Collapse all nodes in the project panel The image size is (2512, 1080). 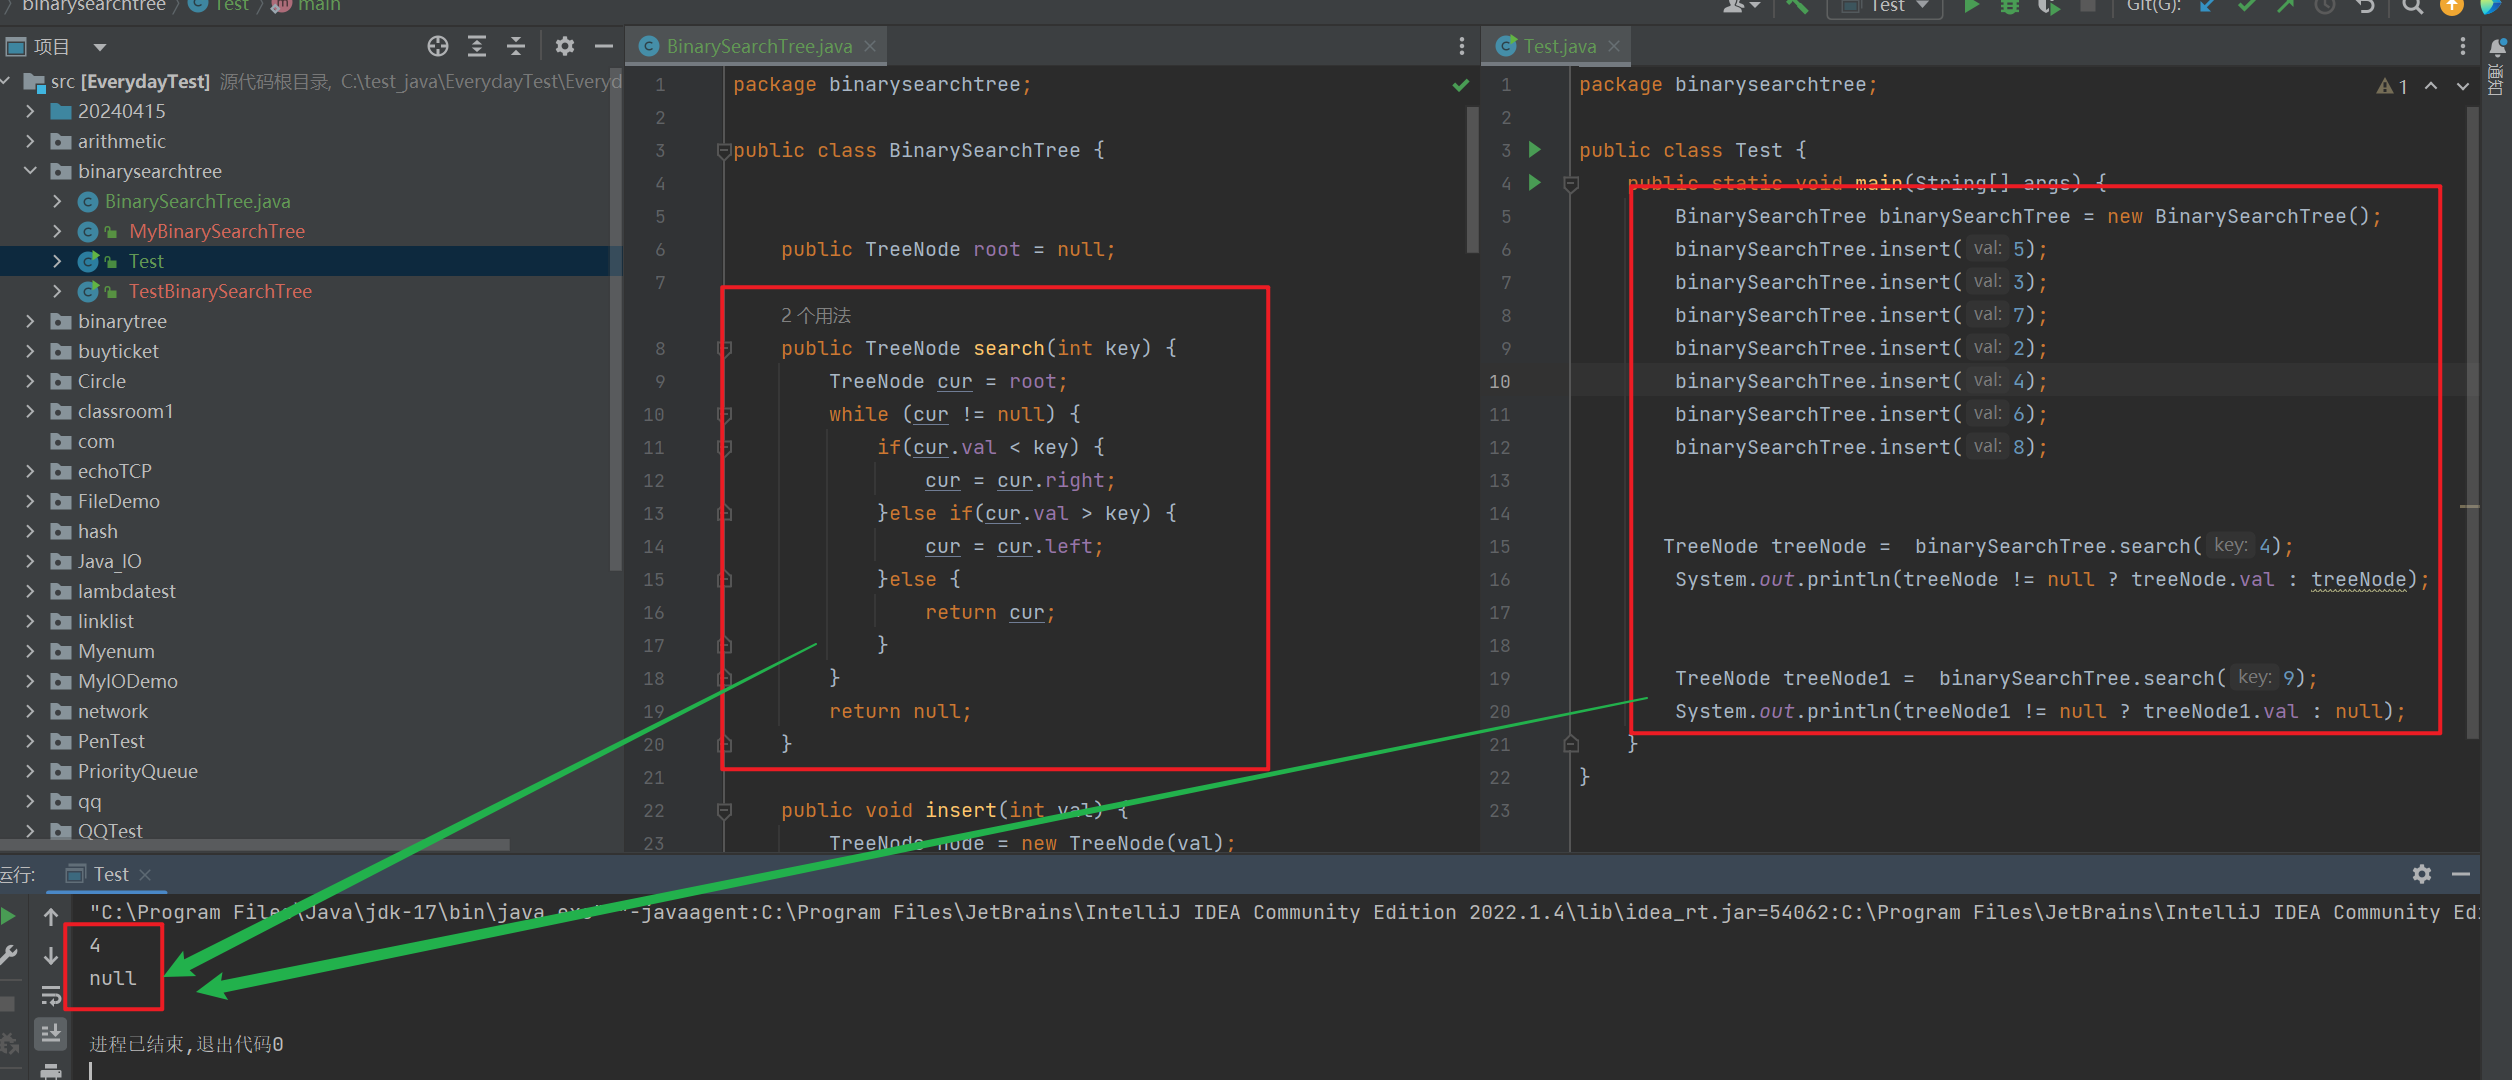[516, 46]
